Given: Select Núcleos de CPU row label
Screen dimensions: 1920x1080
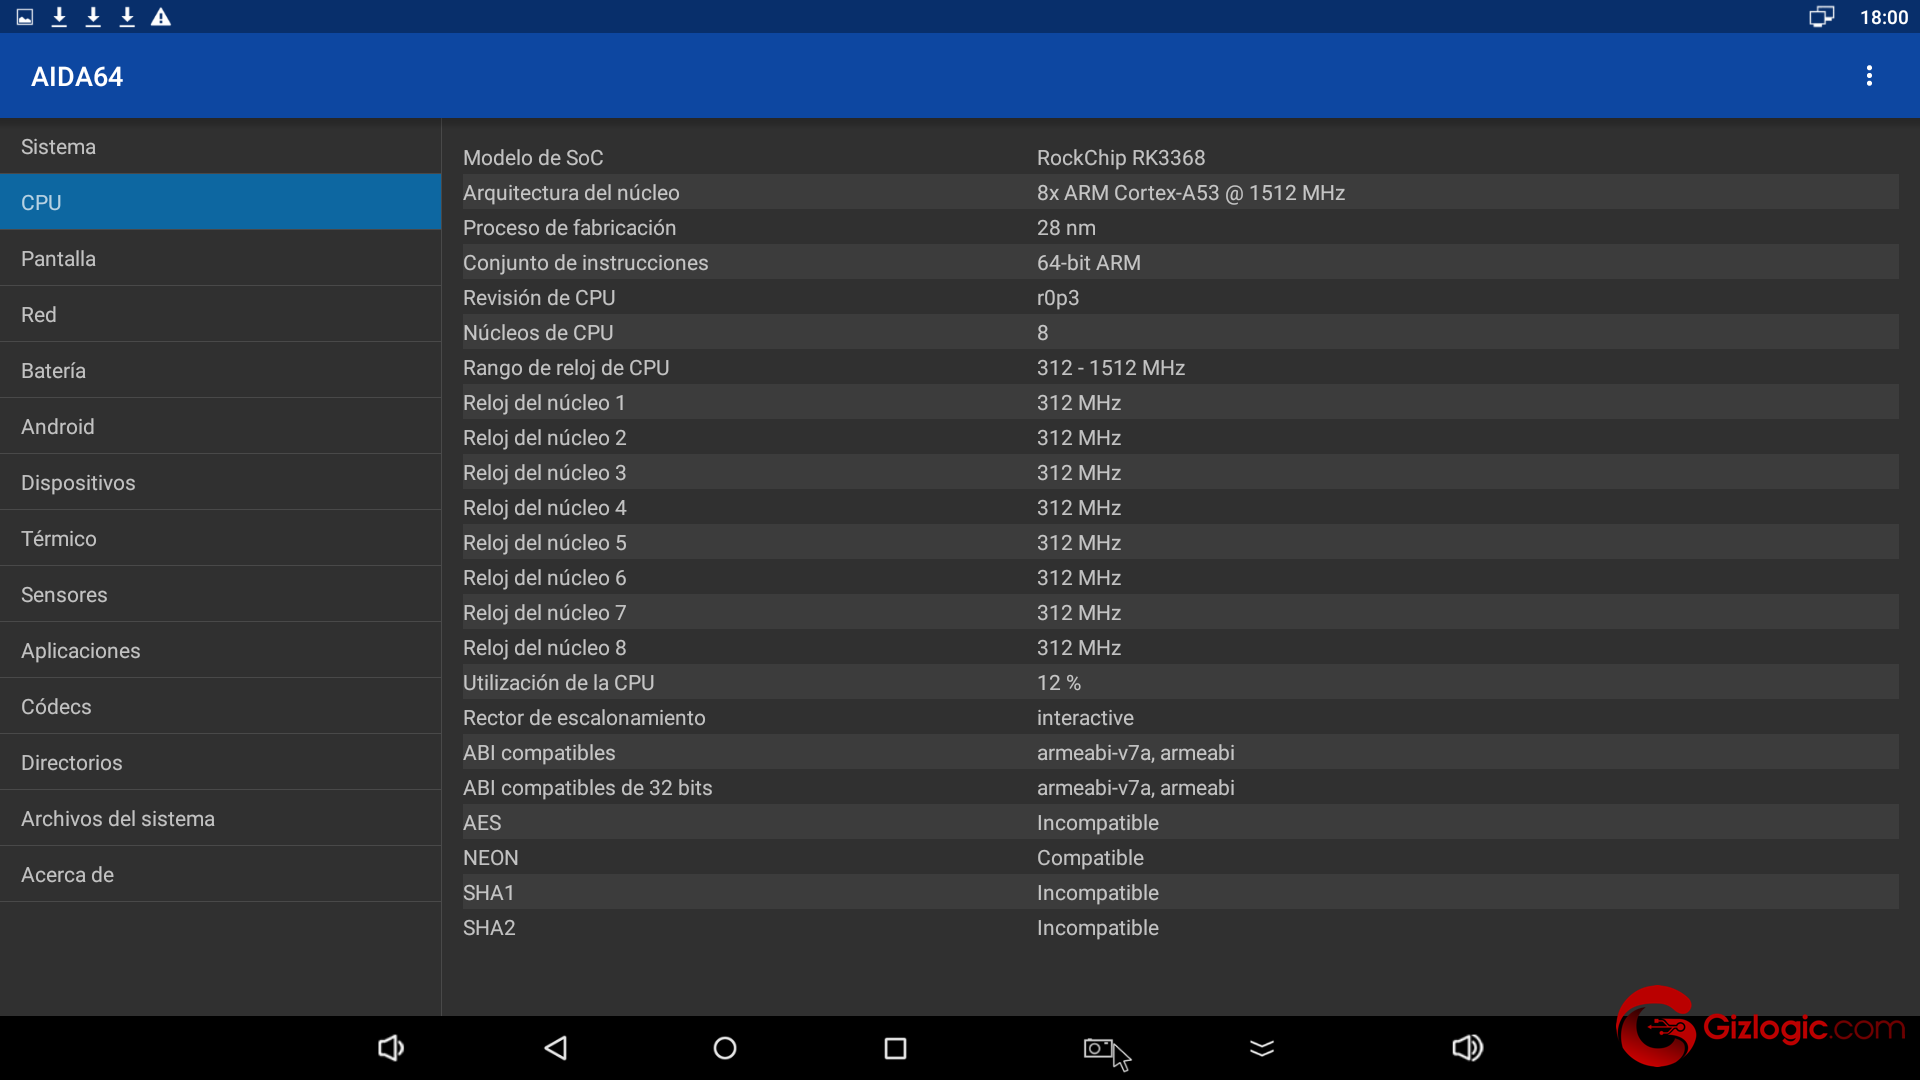Looking at the screenshot, I should coord(538,332).
